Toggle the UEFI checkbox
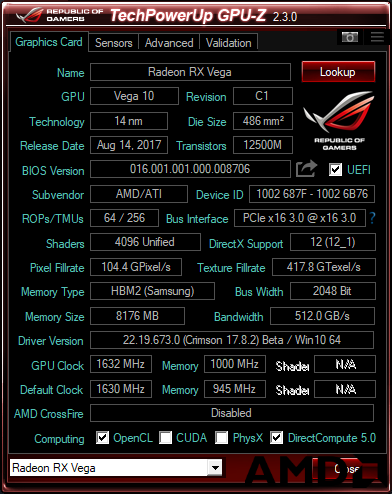The image size is (392, 494). (x=335, y=170)
